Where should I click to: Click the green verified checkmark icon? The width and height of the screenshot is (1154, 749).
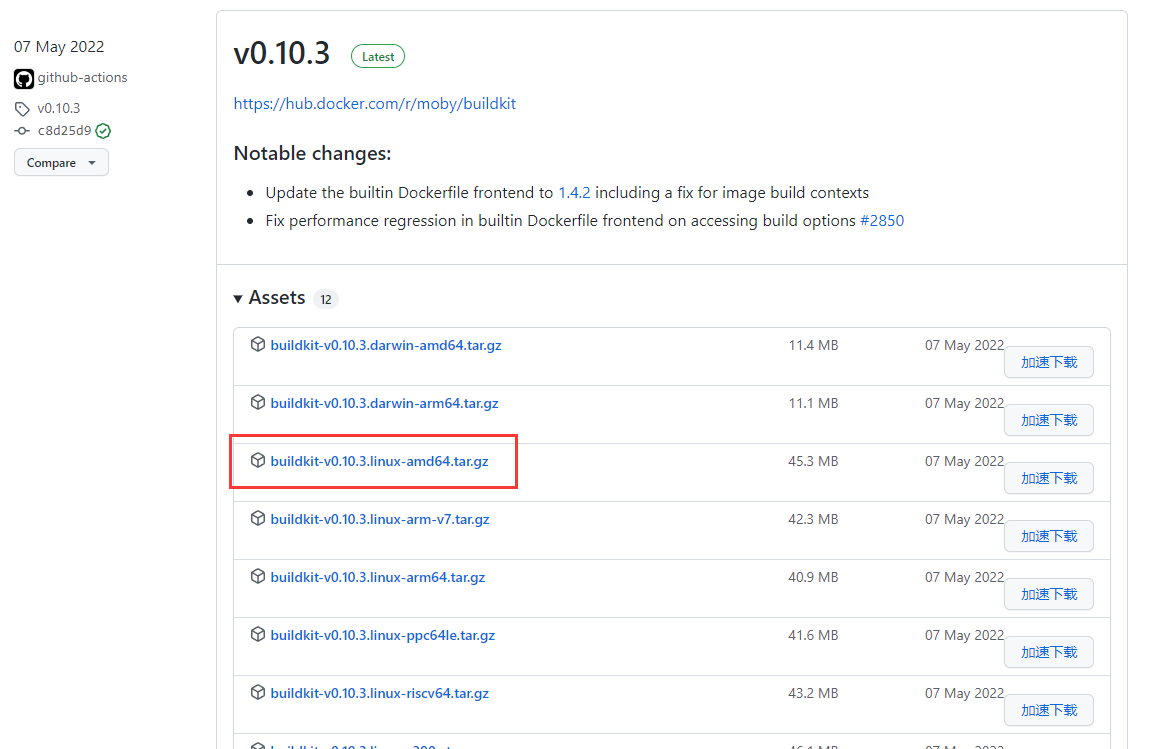point(103,131)
